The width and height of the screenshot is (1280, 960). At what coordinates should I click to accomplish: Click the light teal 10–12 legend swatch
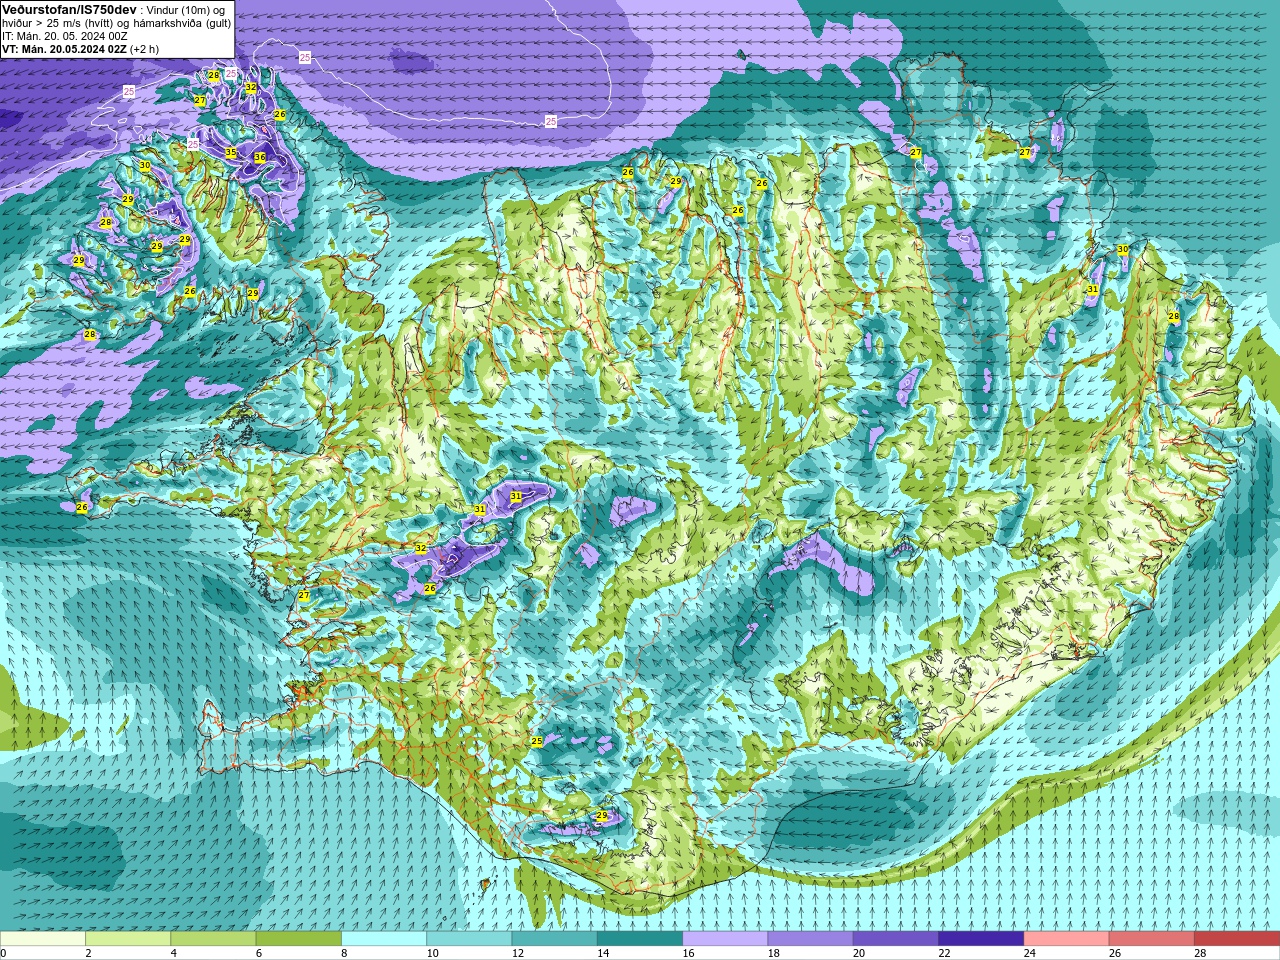coord(469,938)
